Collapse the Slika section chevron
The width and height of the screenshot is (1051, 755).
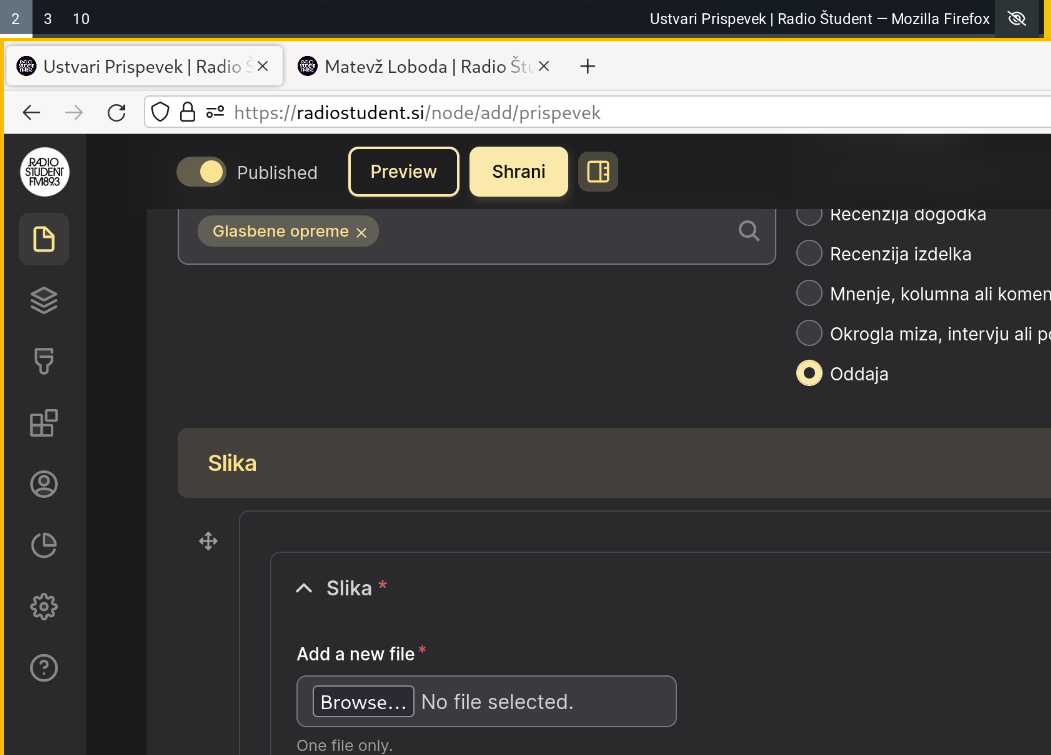(304, 589)
